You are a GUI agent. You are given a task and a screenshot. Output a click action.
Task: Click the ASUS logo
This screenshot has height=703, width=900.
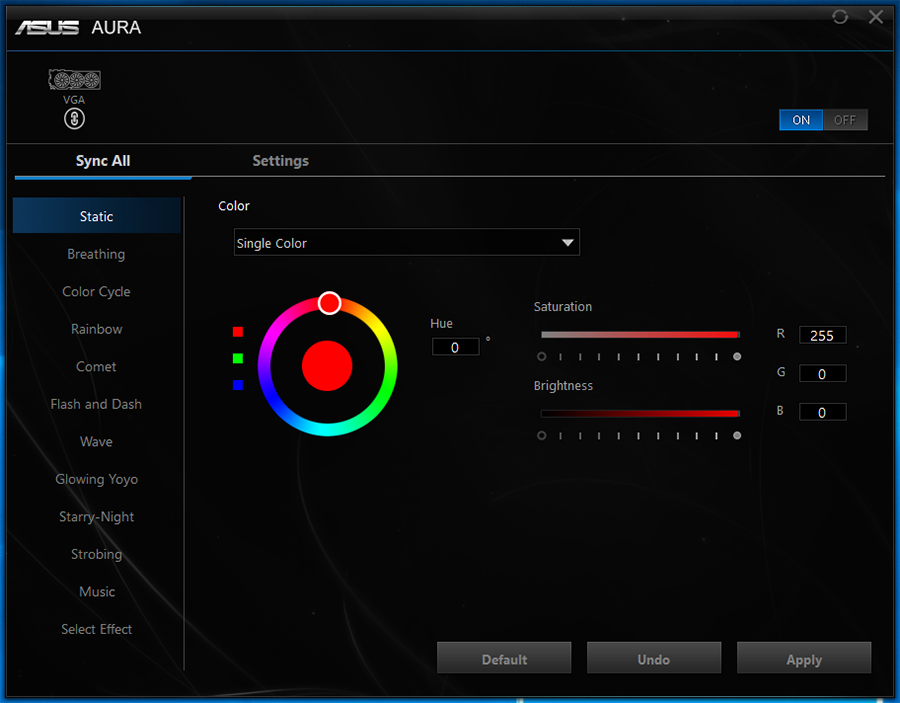point(47,28)
